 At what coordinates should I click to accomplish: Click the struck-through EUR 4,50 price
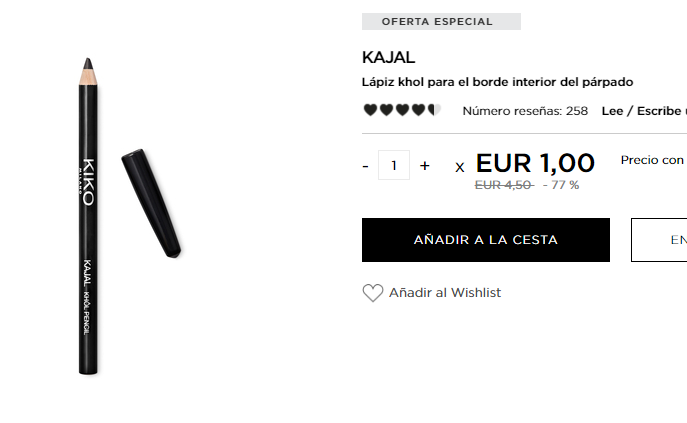[x=504, y=185]
